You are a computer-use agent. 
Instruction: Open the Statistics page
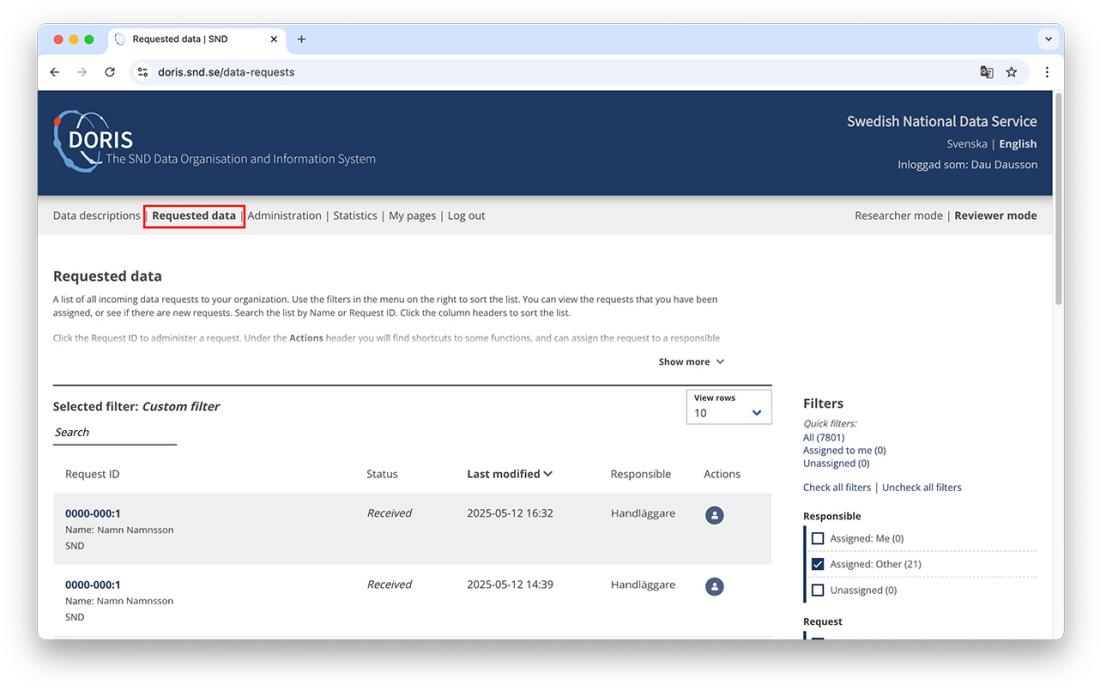tap(355, 215)
